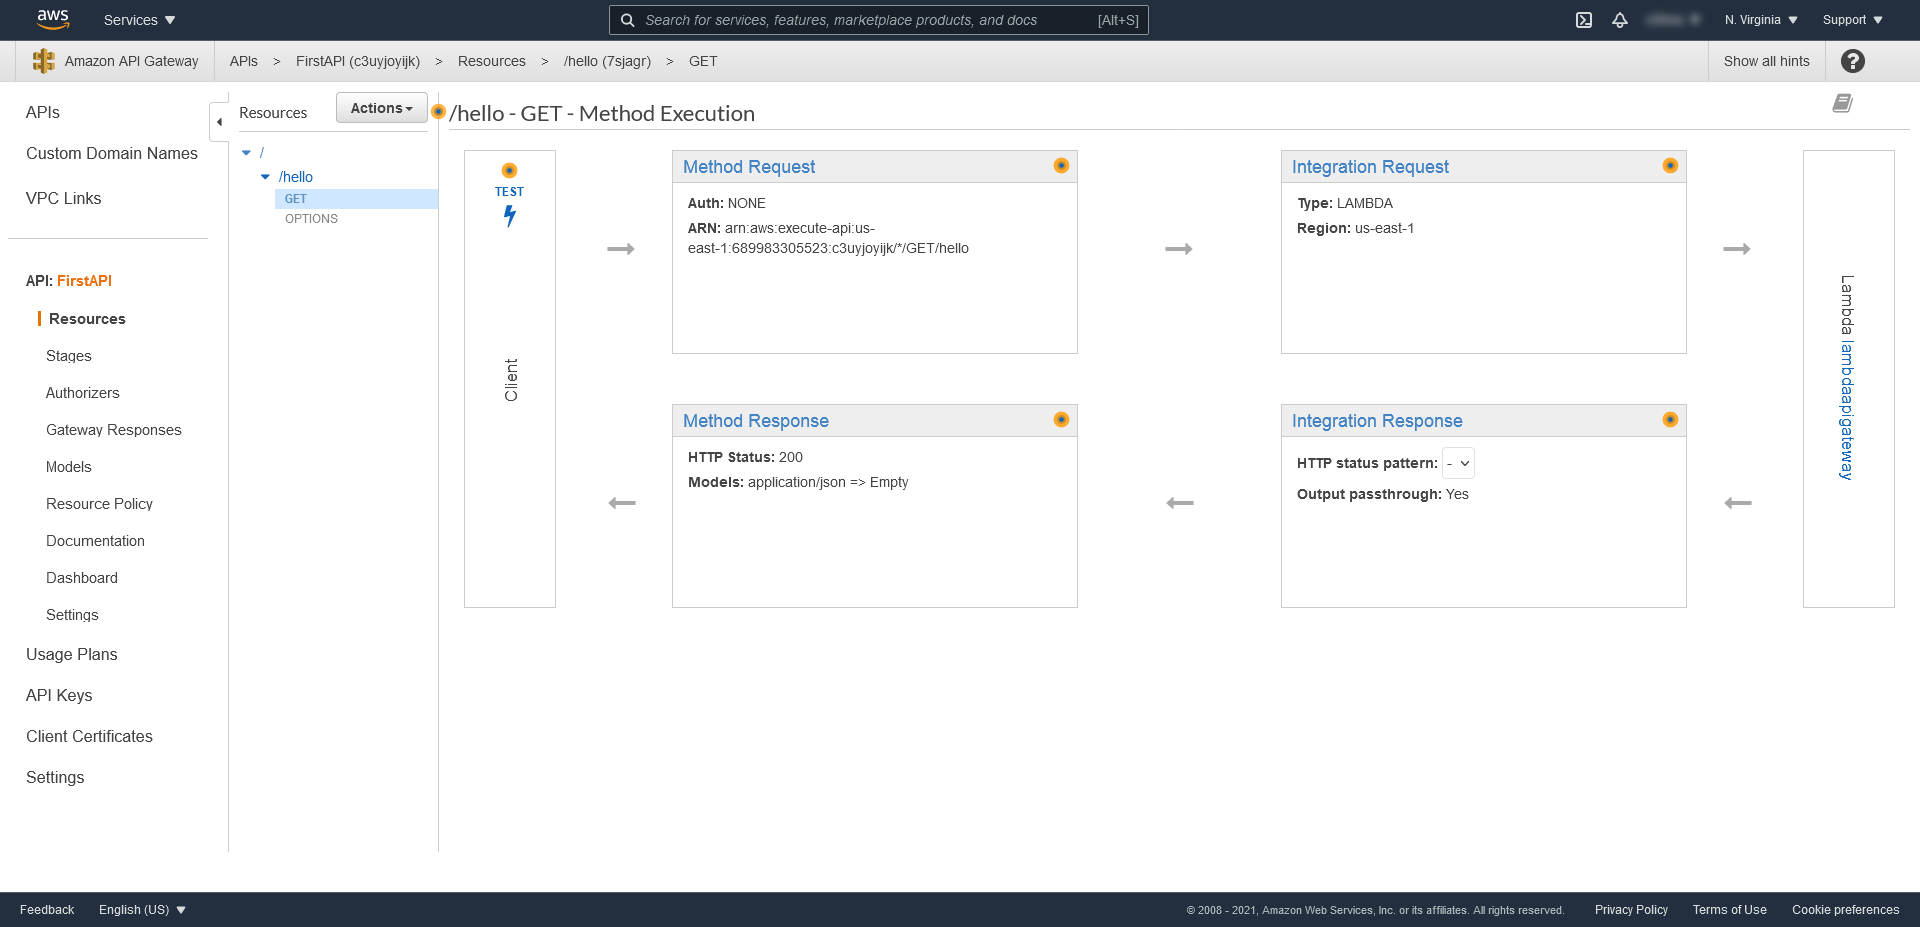Open Stages in sidebar

click(69, 356)
